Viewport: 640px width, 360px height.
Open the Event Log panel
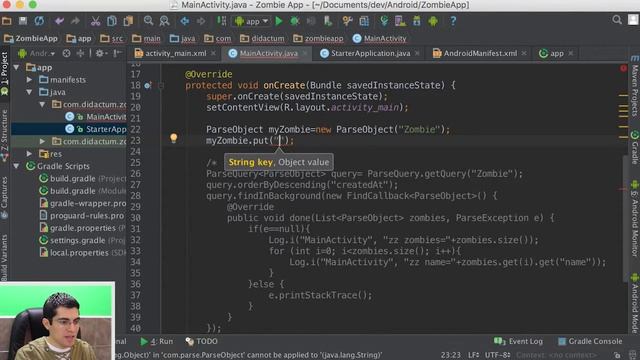pyautogui.click(x=518, y=341)
